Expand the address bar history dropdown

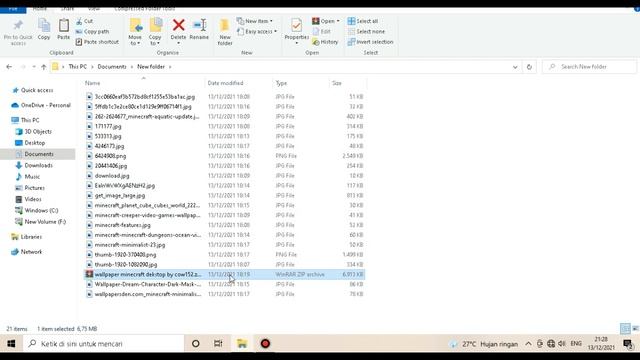point(515,67)
